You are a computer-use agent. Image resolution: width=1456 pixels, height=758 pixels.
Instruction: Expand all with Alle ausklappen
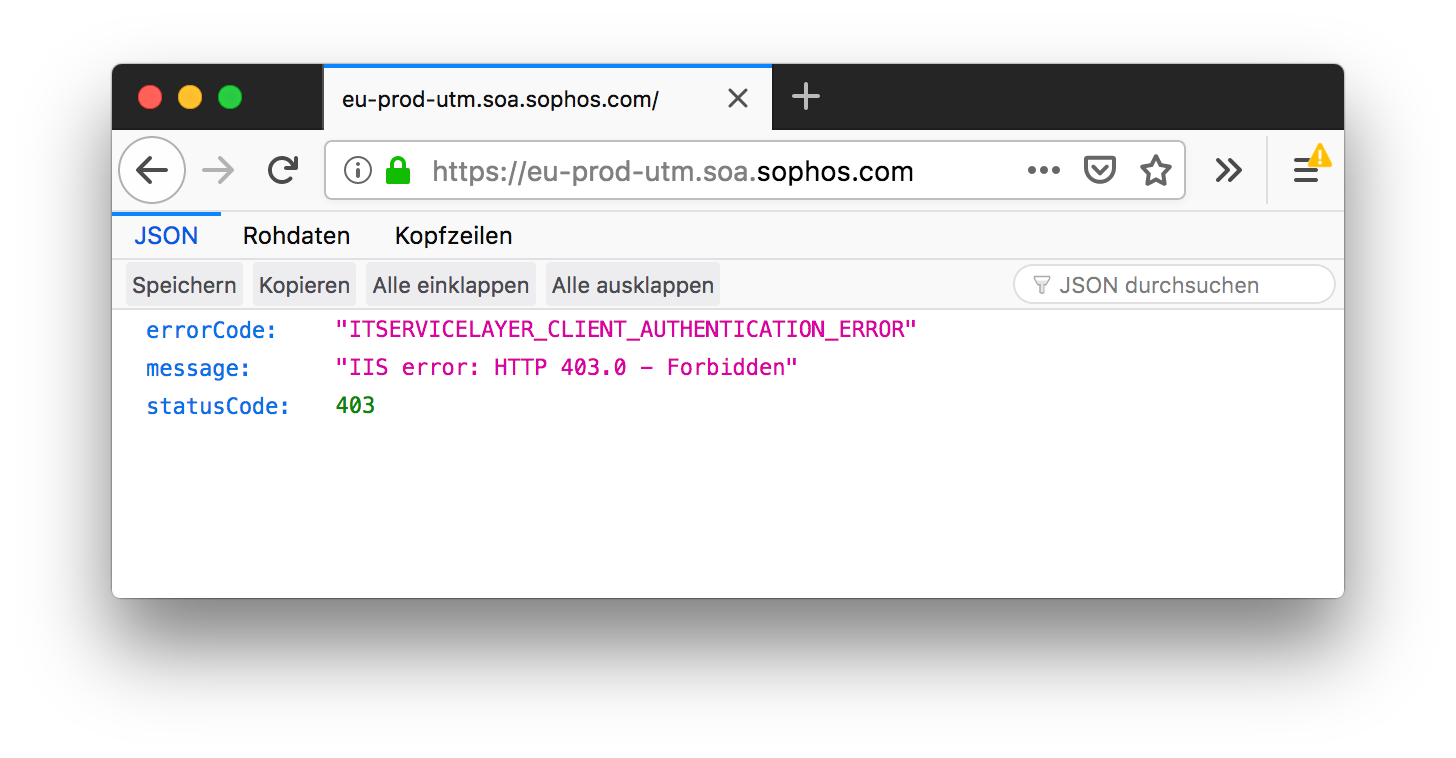click(x=632, y=285)
